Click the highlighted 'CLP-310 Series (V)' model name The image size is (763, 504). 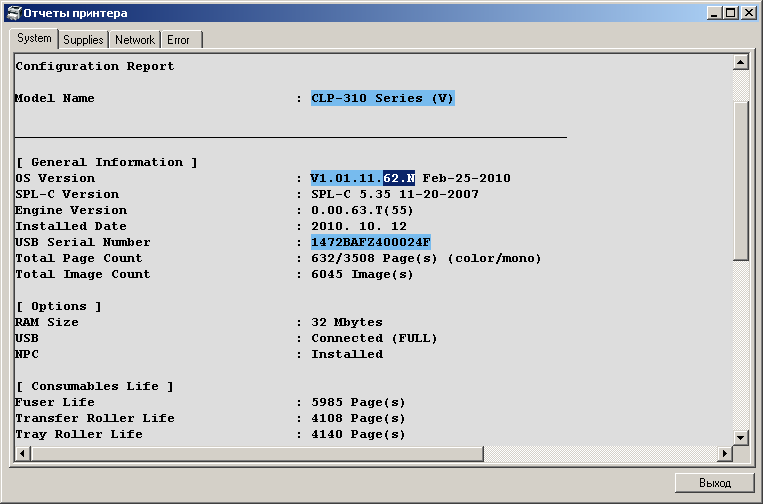click(x=382, y=98)
